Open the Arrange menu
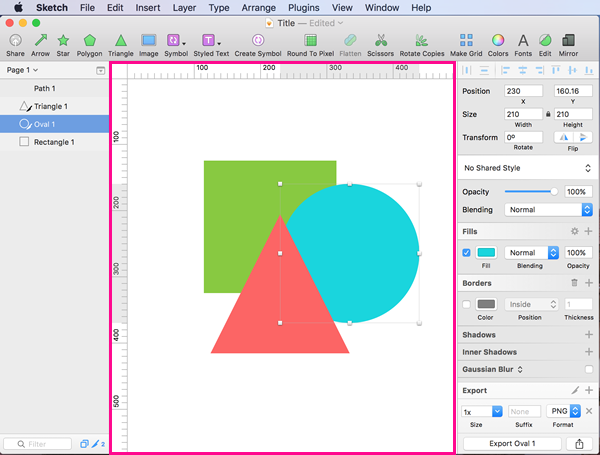Screen dimensions: 600x455 click(x=258, y=8)
